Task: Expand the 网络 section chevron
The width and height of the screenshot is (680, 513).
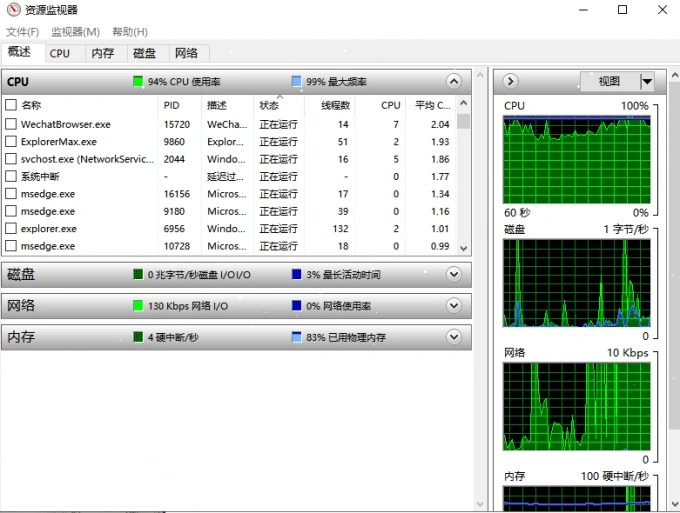Action: (x=454, y=306)
